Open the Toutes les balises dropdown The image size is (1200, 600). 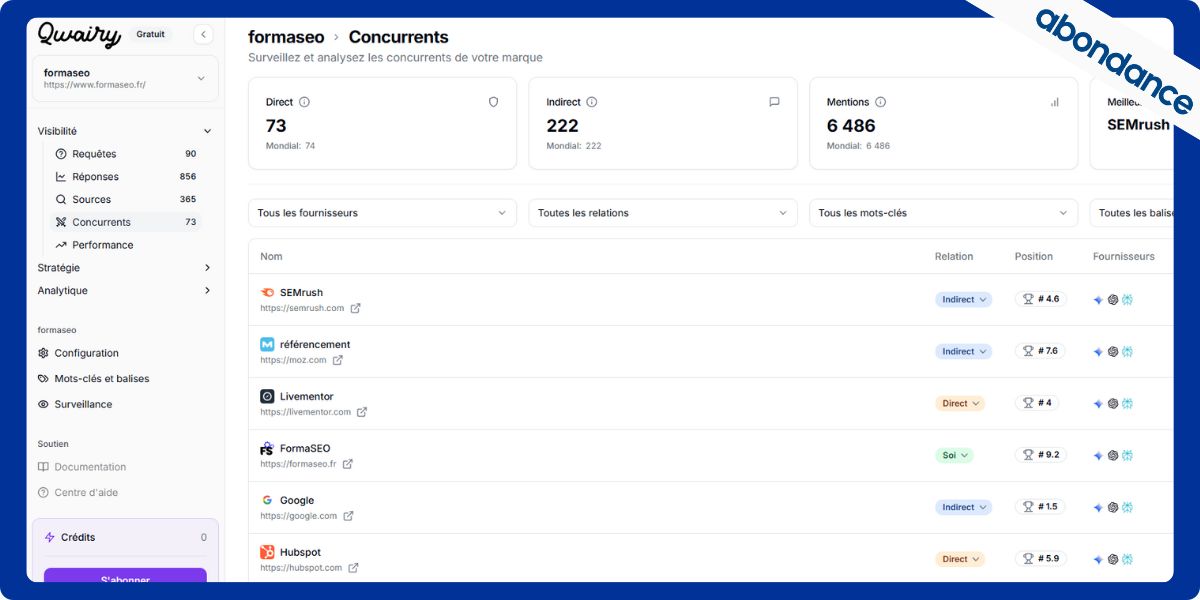1132,213
